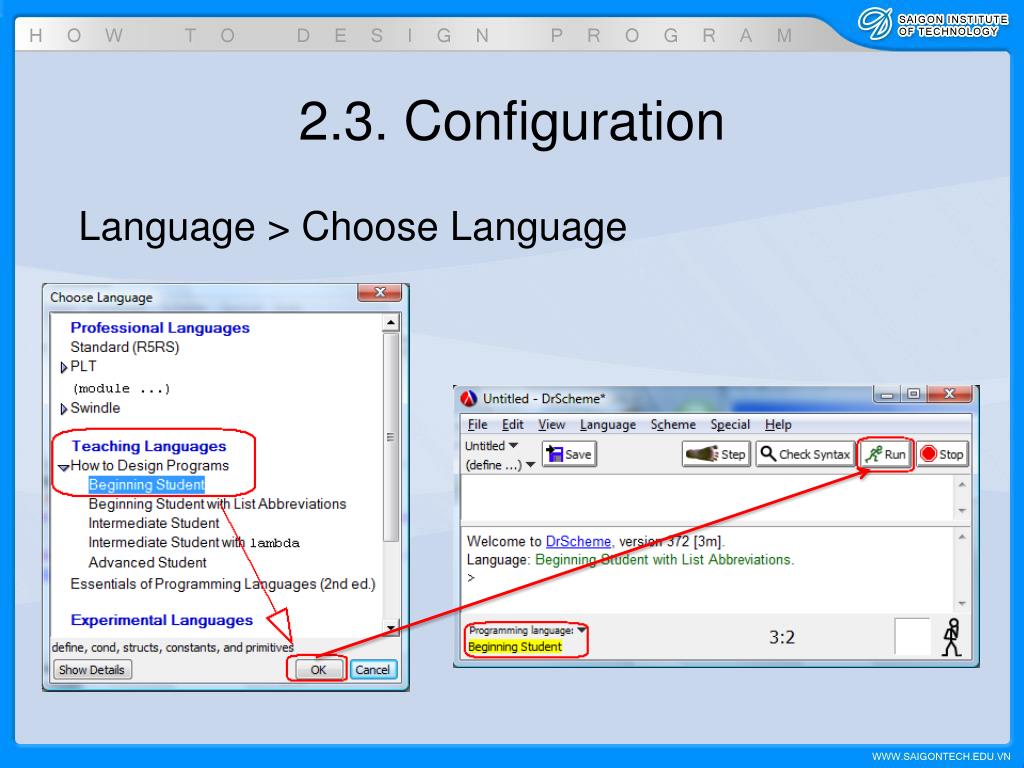Viewport: 1024px width, 768px height.
Task: Click the WWW.SAIGONTECH.EDU.VN footer text
Action: point(940,756)
